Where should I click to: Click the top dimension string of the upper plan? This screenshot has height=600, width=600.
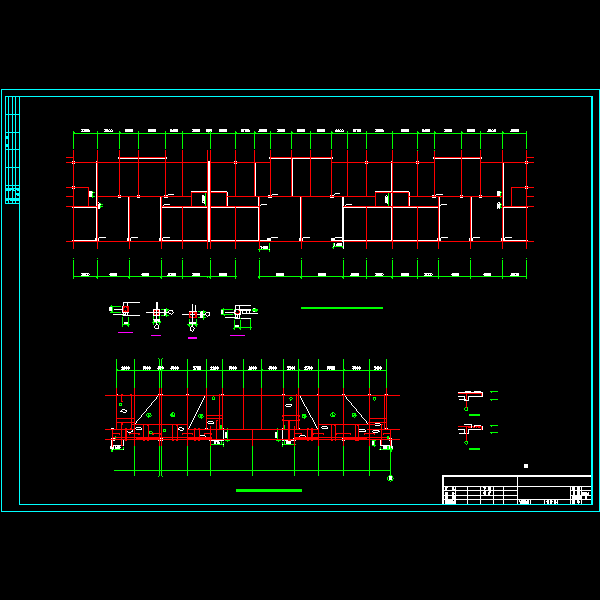point(300,131)
